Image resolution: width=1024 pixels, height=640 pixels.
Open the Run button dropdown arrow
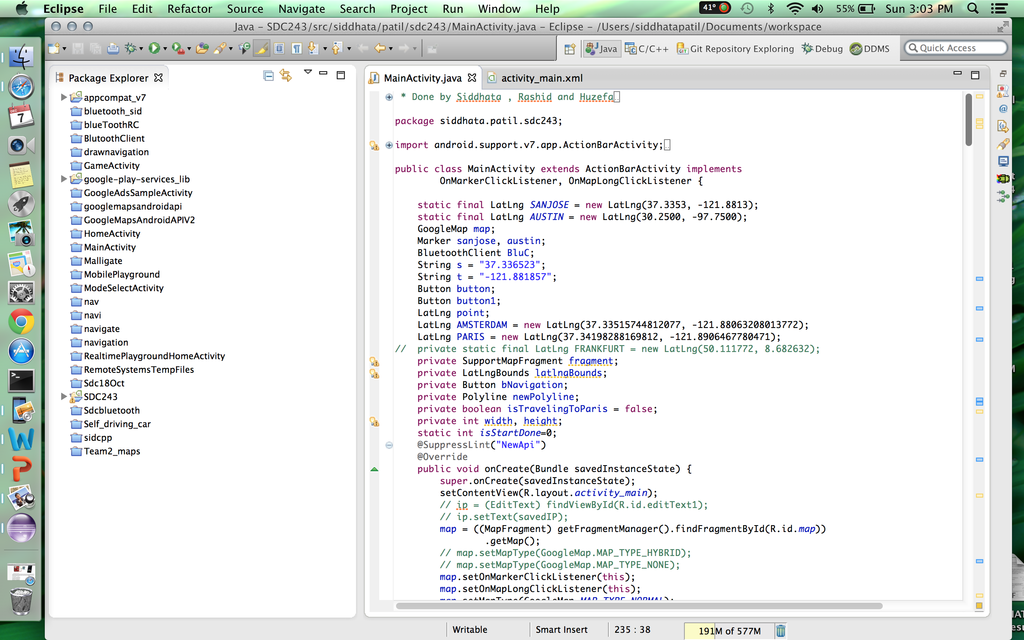(165, 49)
